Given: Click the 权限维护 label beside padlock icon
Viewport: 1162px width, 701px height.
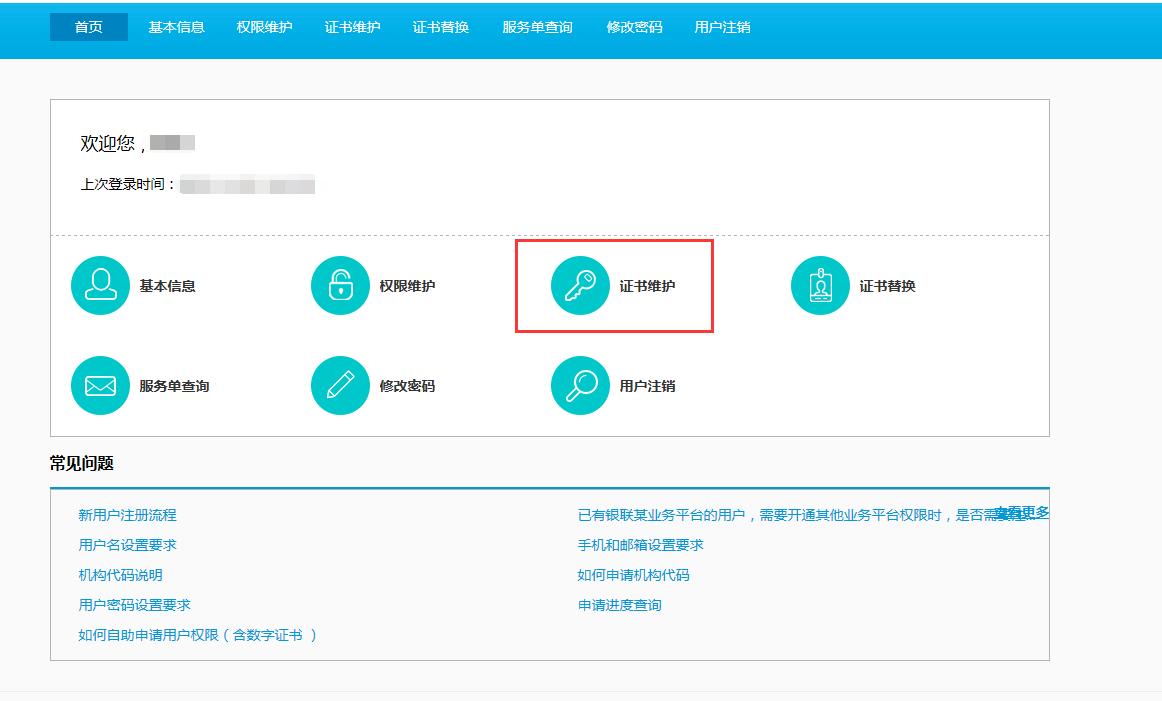Looking at the screenshot, I should 408,286.
